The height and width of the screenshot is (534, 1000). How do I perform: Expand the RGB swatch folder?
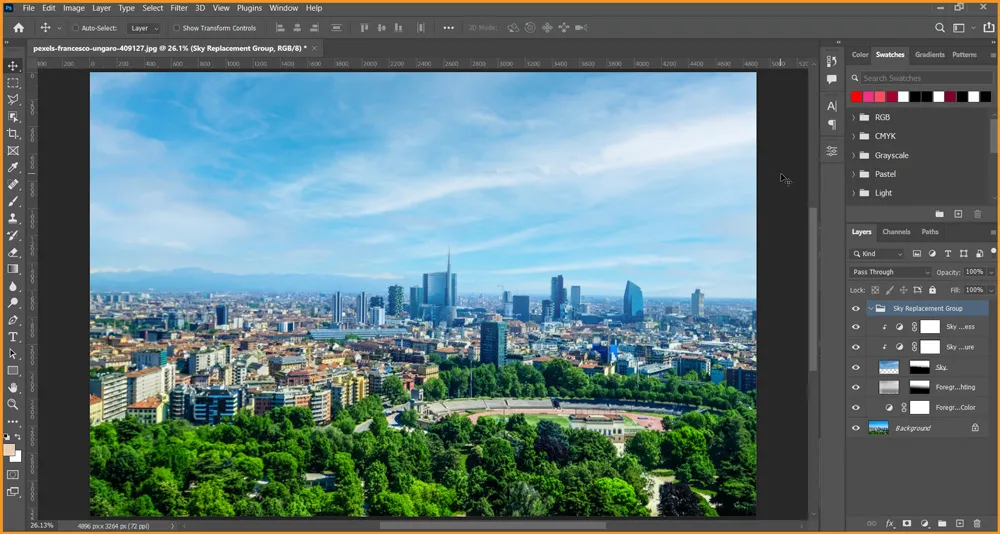point(854,117)
